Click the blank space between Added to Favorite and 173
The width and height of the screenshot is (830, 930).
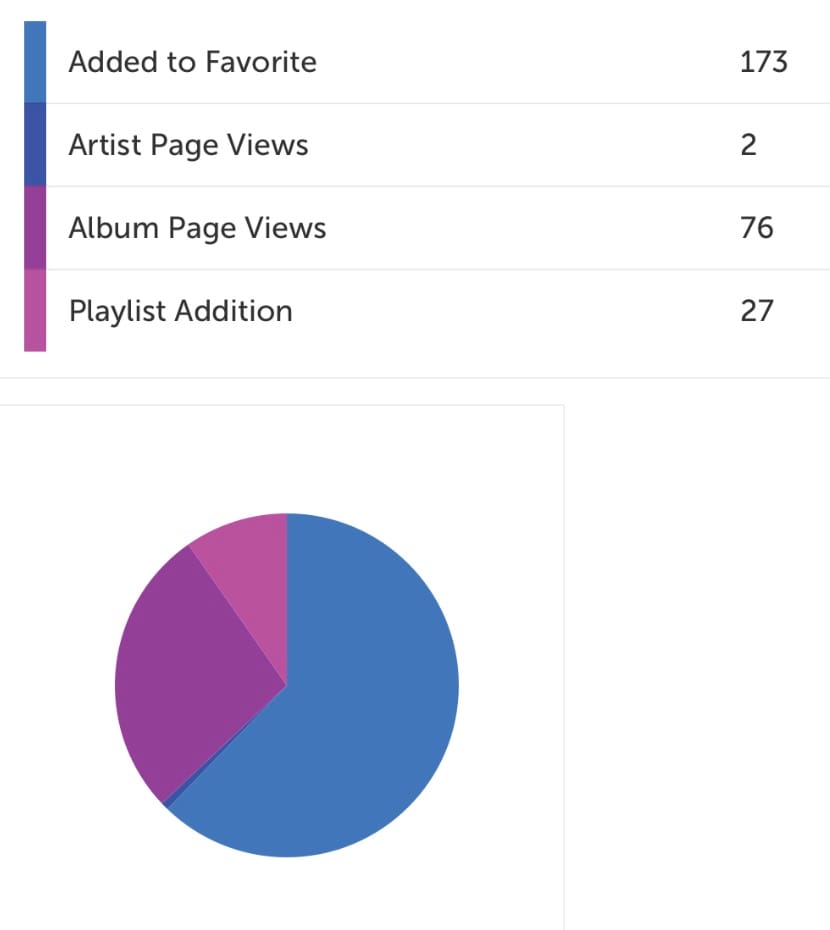(520, 62)
